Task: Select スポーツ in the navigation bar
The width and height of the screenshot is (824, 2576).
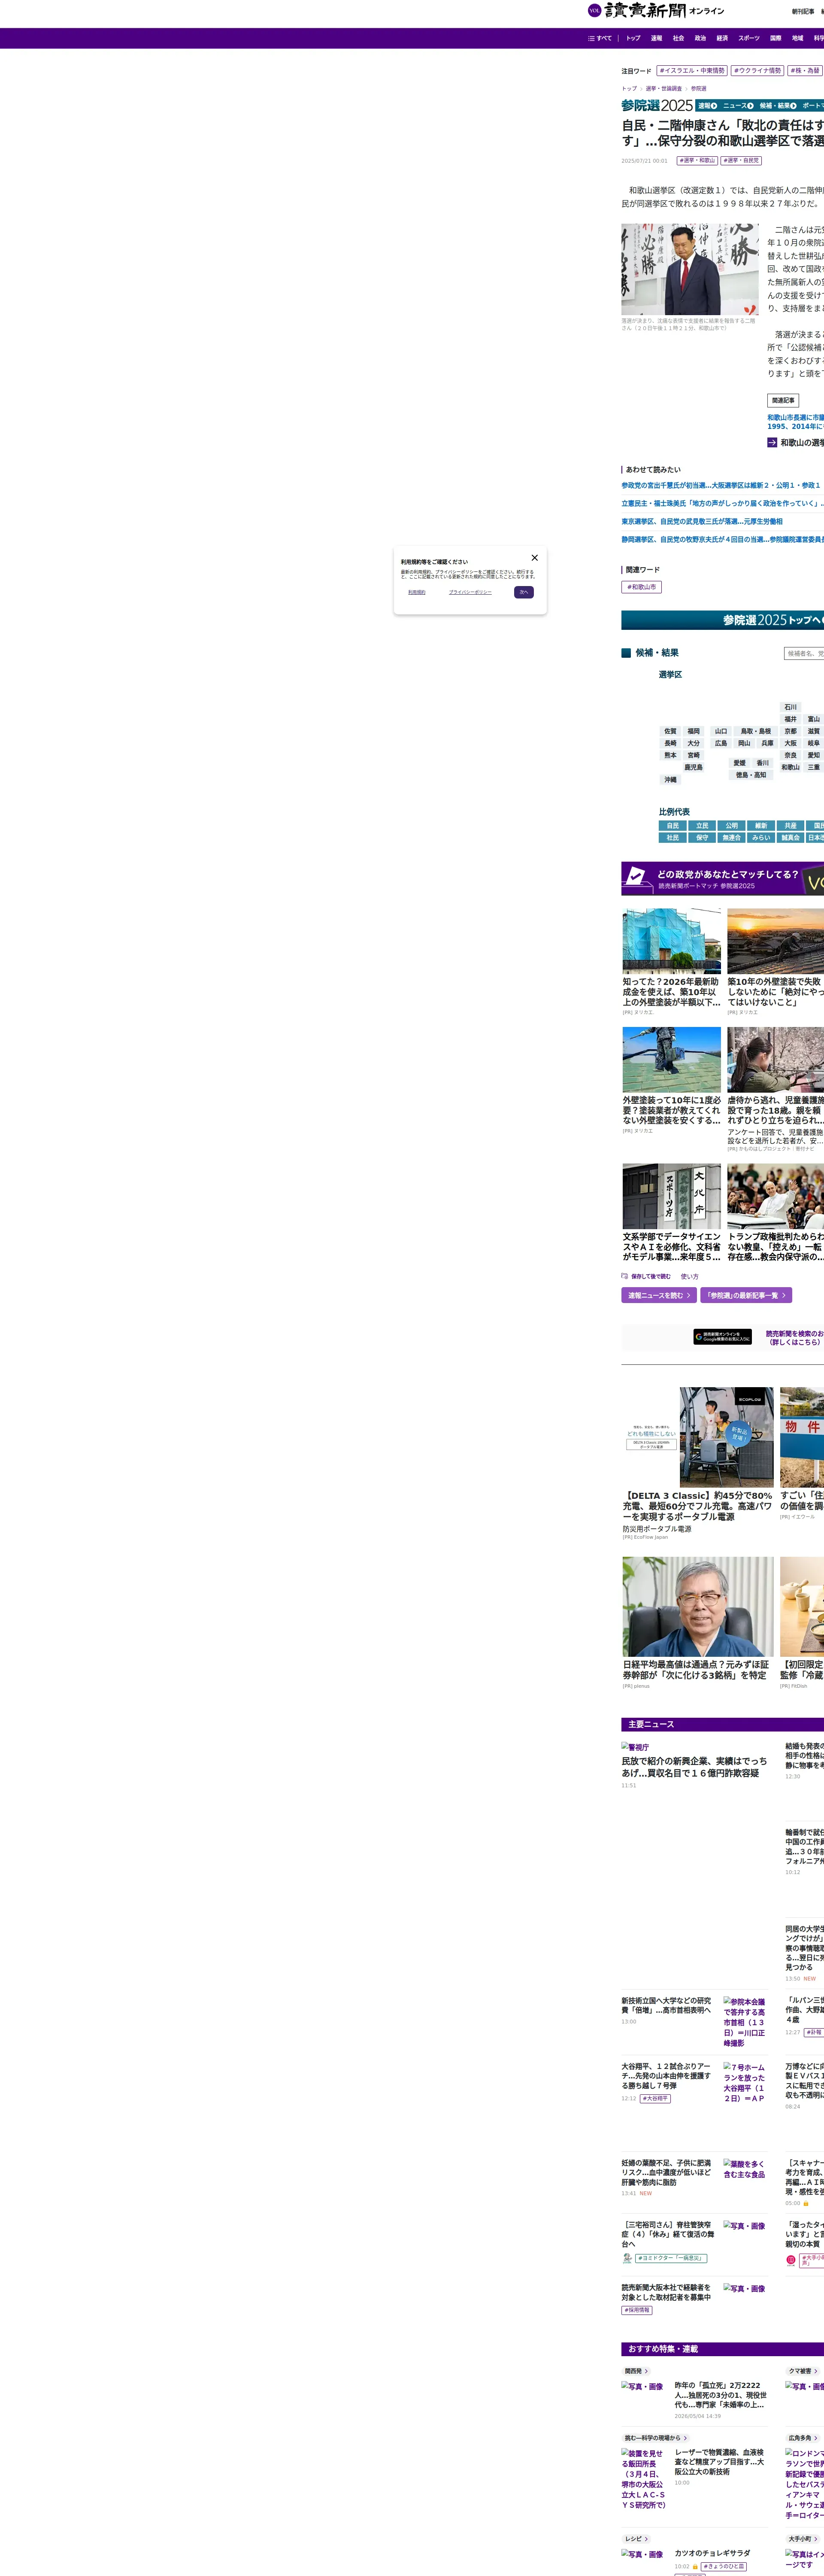Action: (x=749, y=38)
